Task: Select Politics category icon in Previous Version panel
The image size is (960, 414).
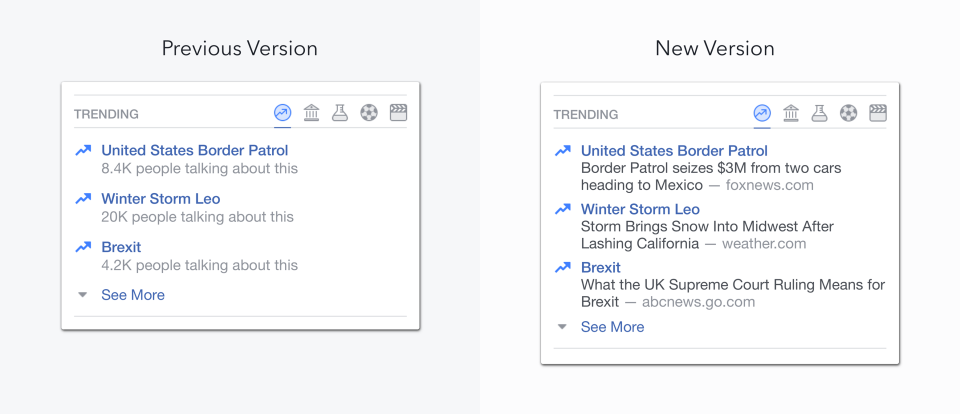Action: (311, 113)
